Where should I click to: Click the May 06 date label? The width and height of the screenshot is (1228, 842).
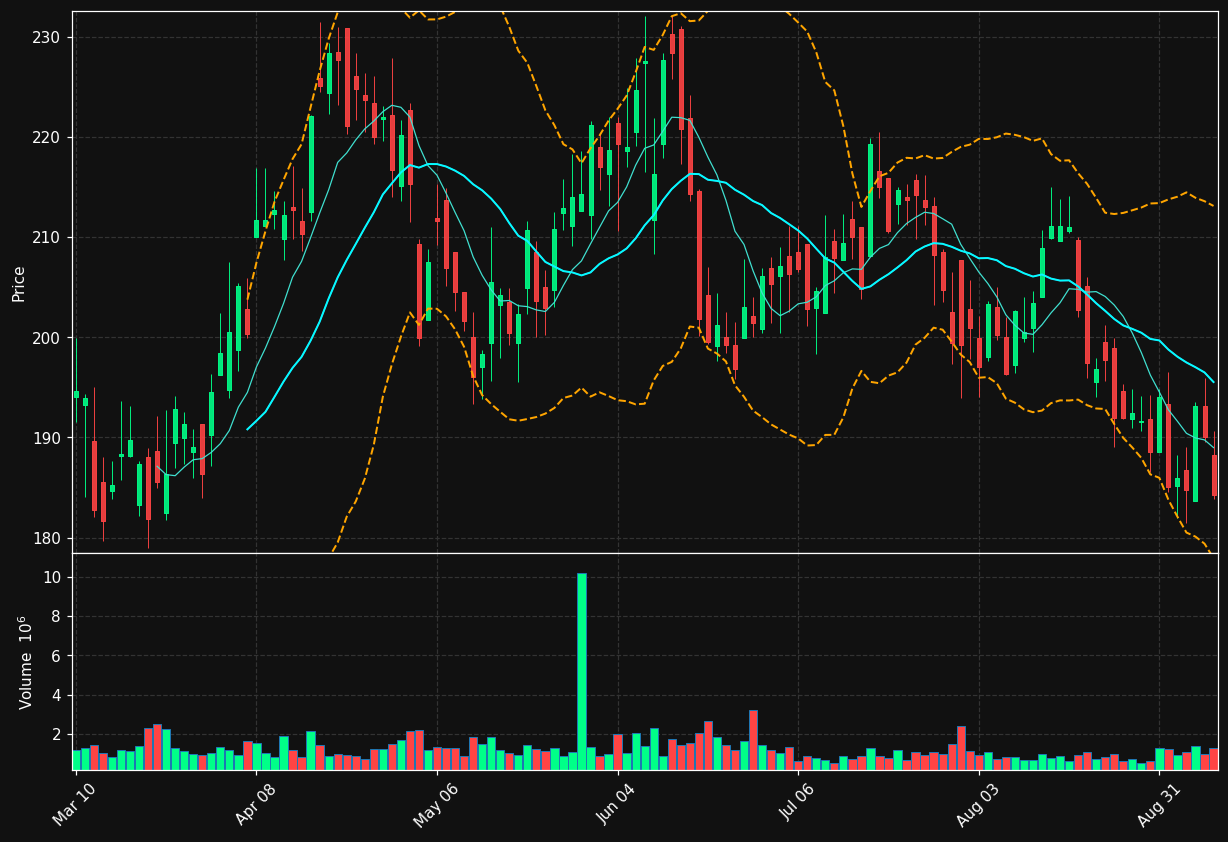(x=435, y=805)
